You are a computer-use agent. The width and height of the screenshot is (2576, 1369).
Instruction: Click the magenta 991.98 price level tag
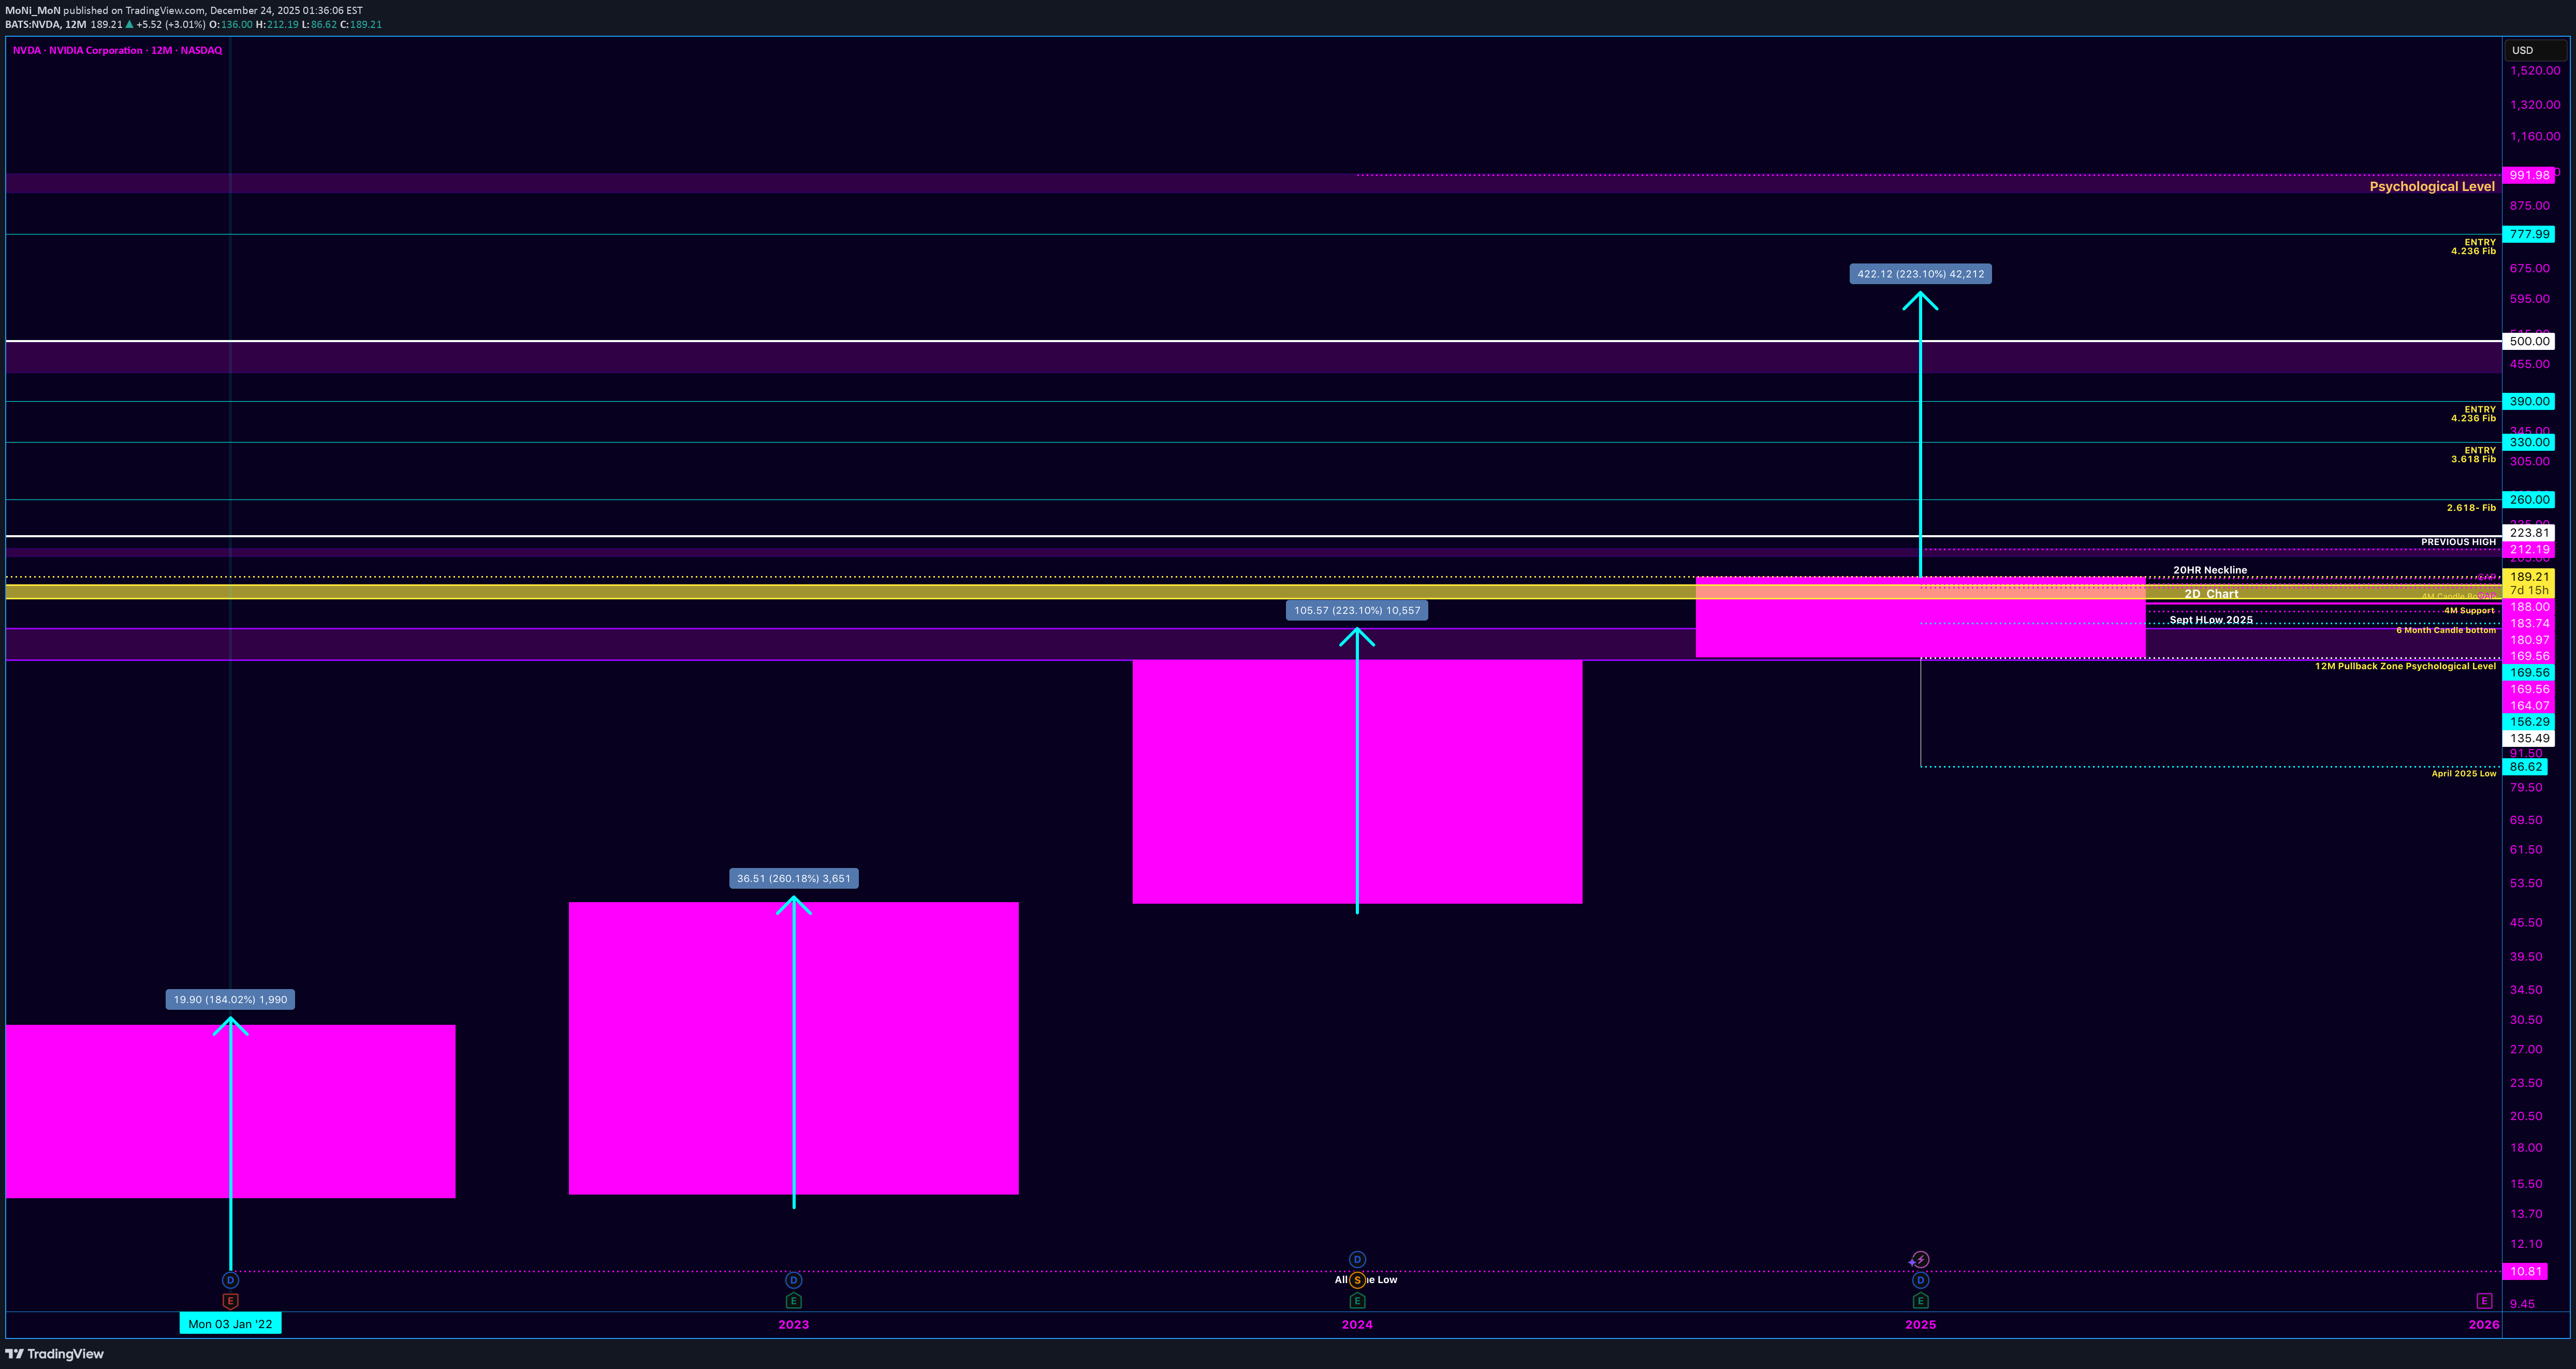[2528, 175]
